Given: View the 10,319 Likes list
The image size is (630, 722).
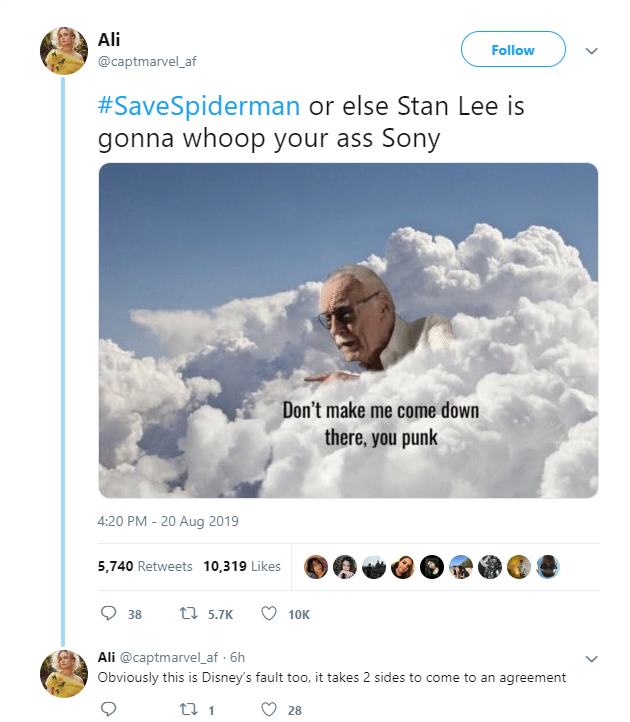Looking at the screenshot, I should click(242, 566).
